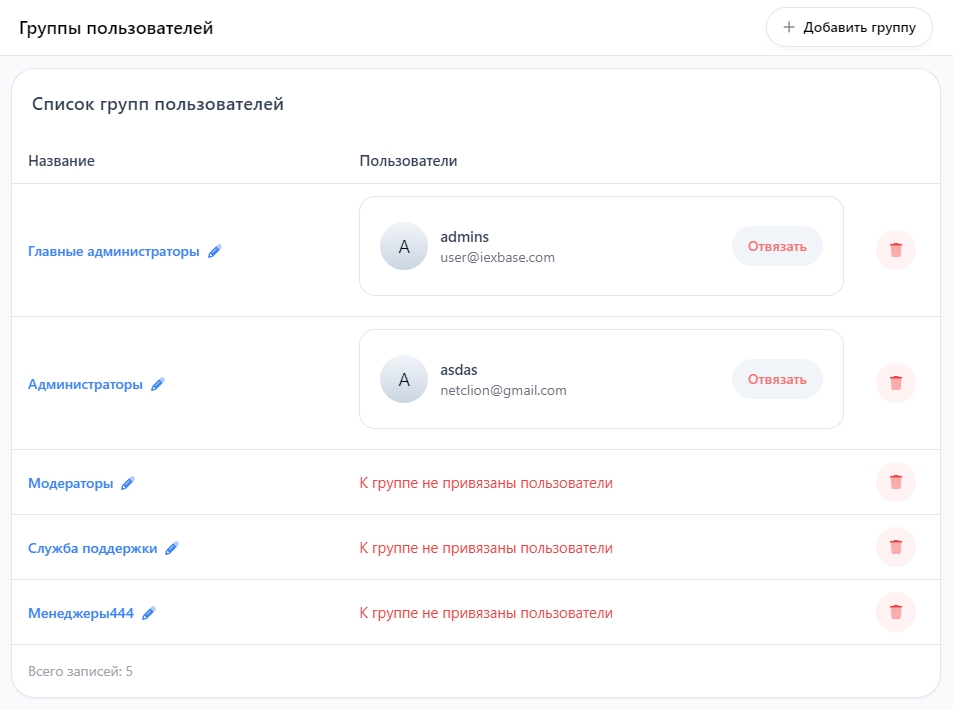The image size is (953, 710).
Task: Click the Добавить группу button
Action: click(849, 27)
